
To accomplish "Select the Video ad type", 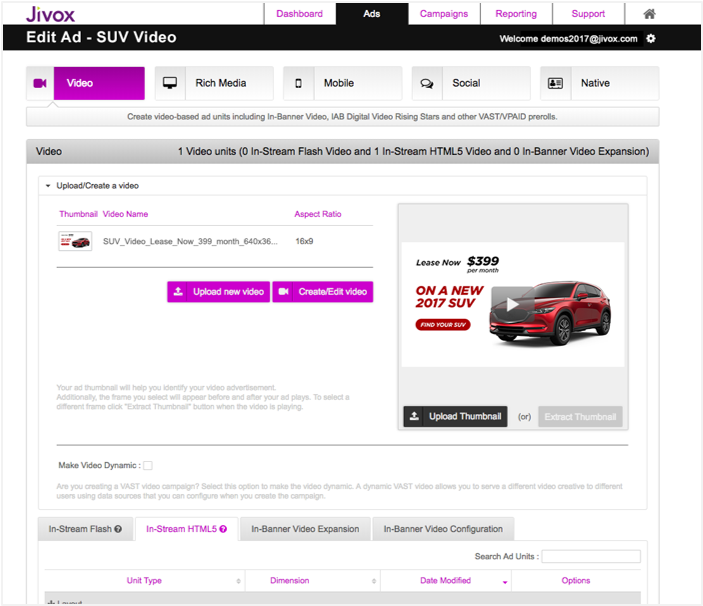I will click(86, 83).
